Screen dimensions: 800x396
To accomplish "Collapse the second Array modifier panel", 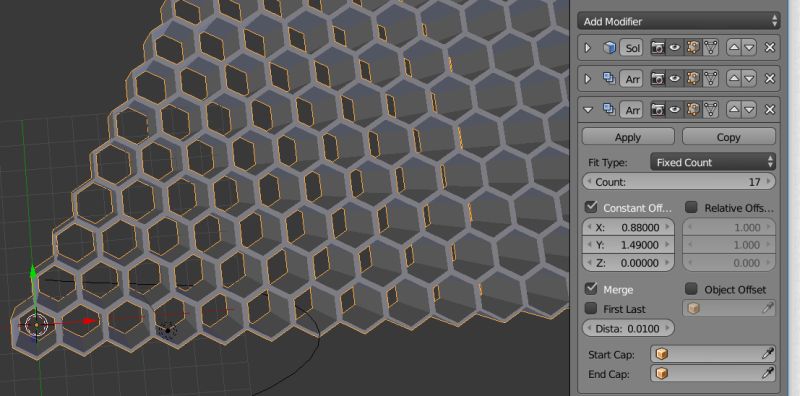I will click(588, 109).
